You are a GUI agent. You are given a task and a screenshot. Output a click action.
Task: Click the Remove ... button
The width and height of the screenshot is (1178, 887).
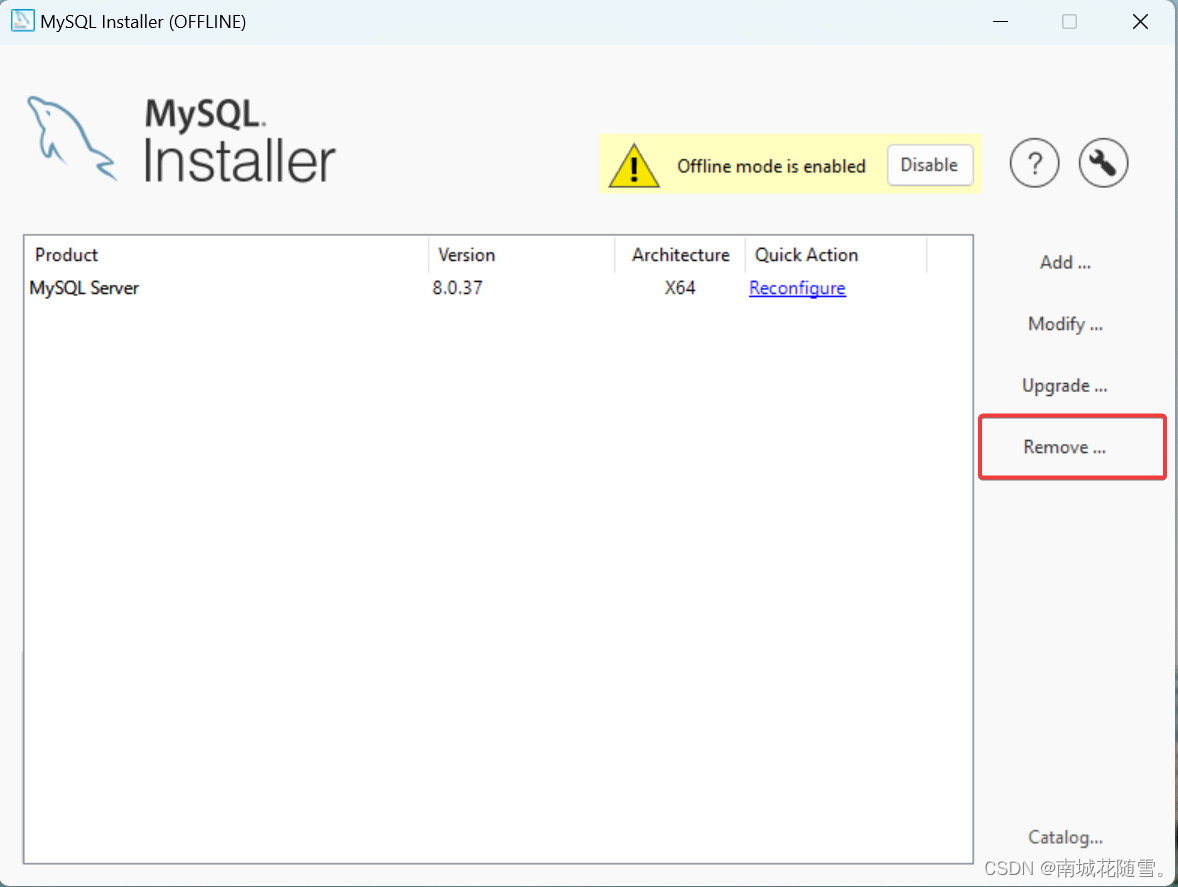coord(1065,447)
